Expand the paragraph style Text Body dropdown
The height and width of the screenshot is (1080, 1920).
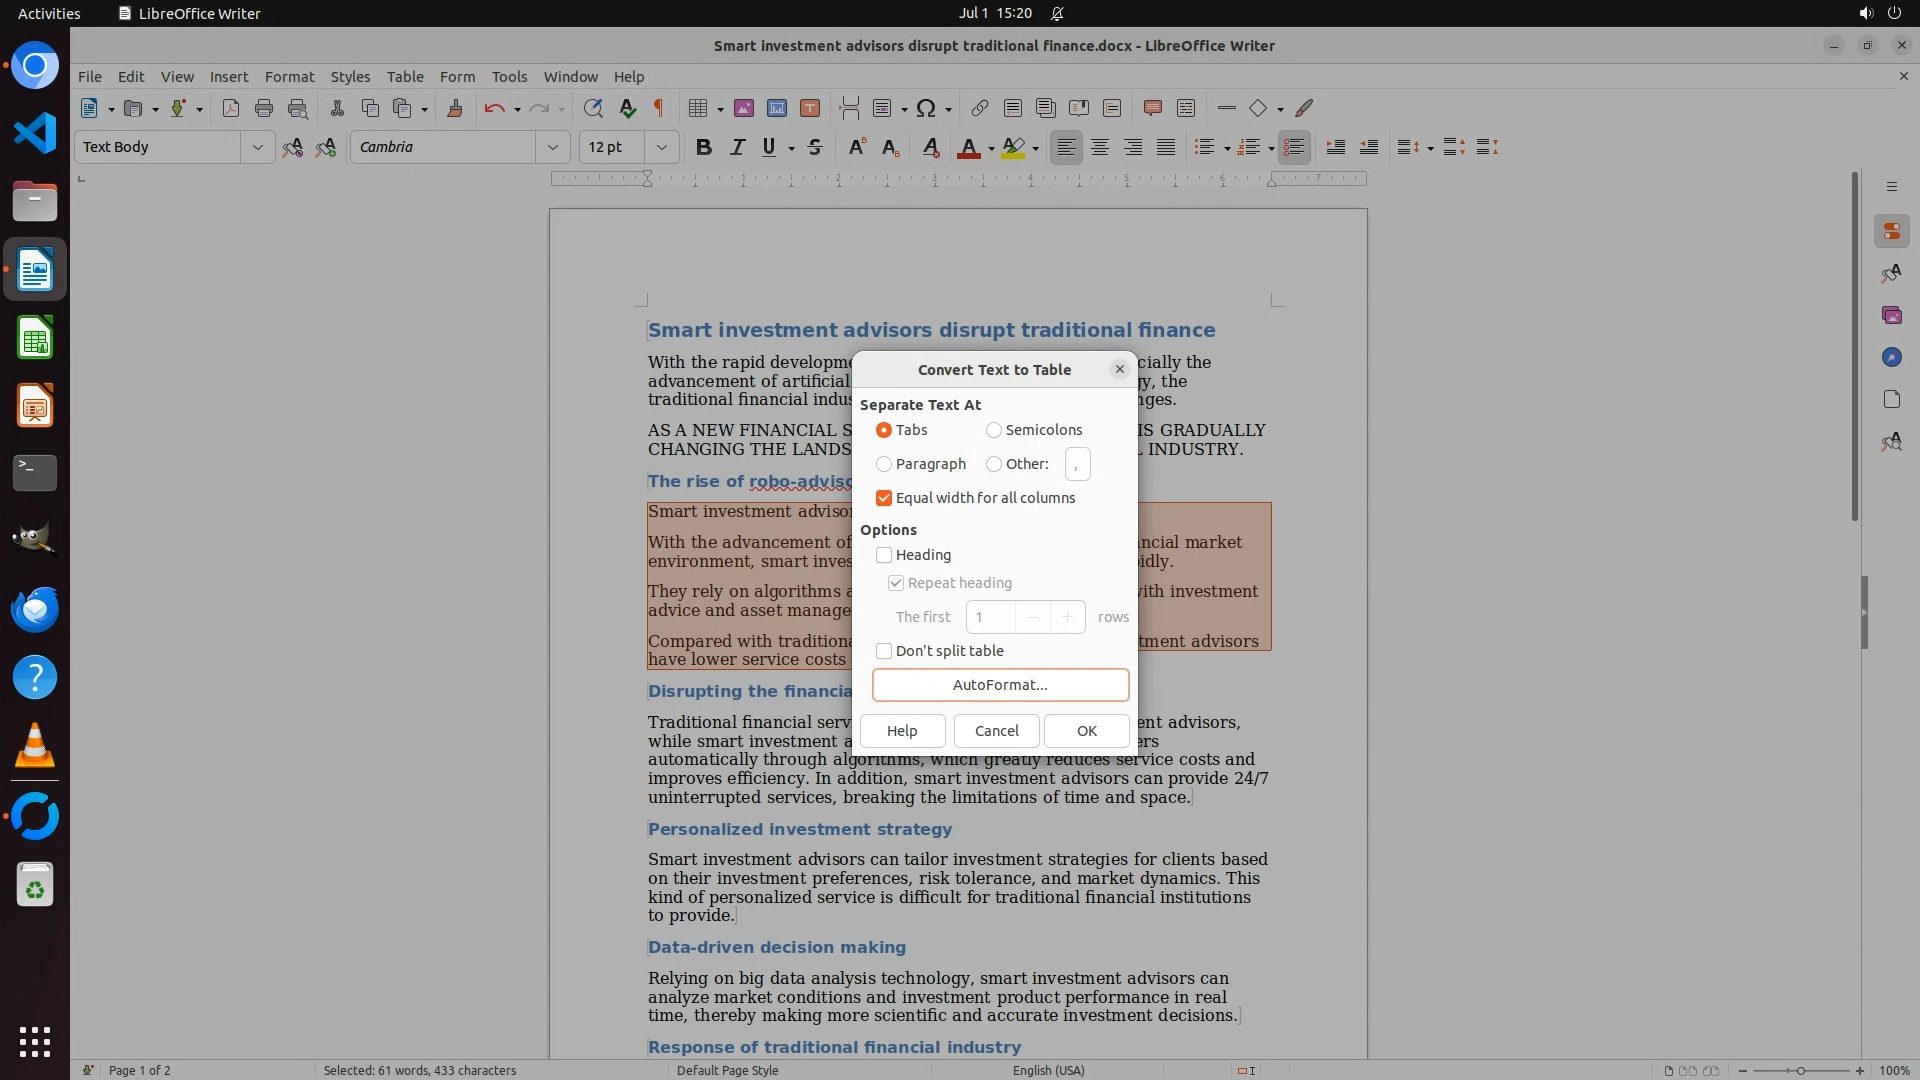pyautogui.click(x=257, y=147)
